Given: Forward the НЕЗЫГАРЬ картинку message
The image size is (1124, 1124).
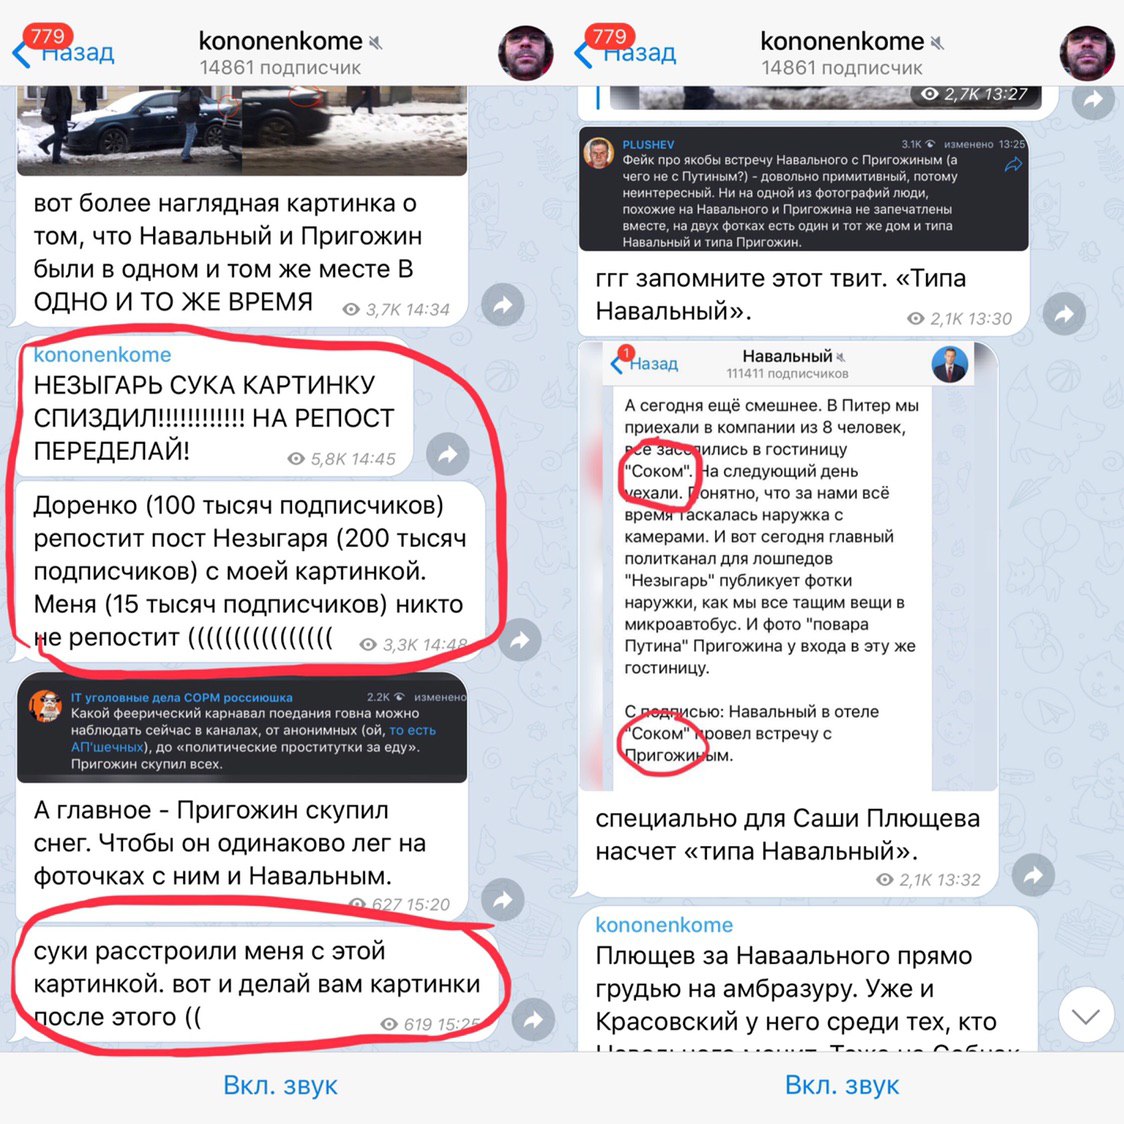Looking at the screenshot, I should (x=447, y=454).
